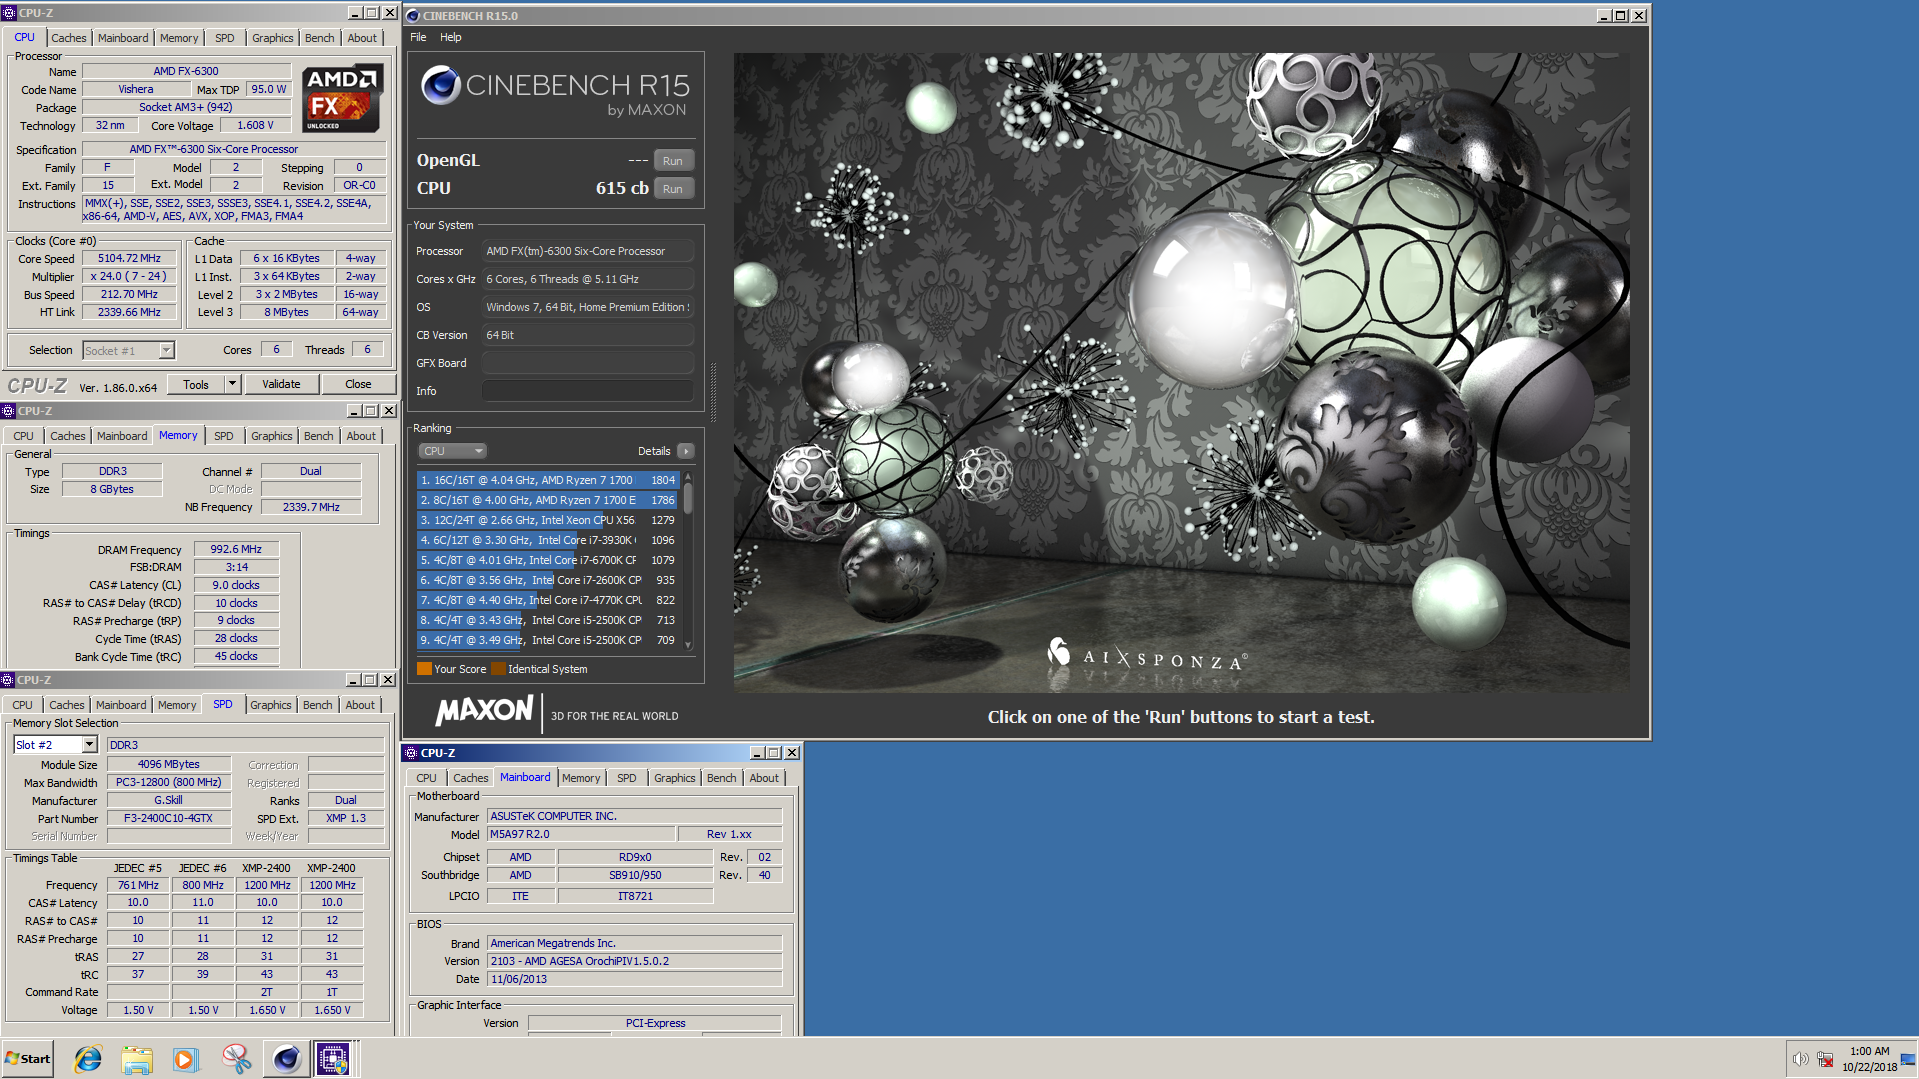Image resolution: width=1919 pixels, height=1079 pixels.
Task: Select ranking row AMD Ryzen 7 1700 1804
Action: [548, 480]
